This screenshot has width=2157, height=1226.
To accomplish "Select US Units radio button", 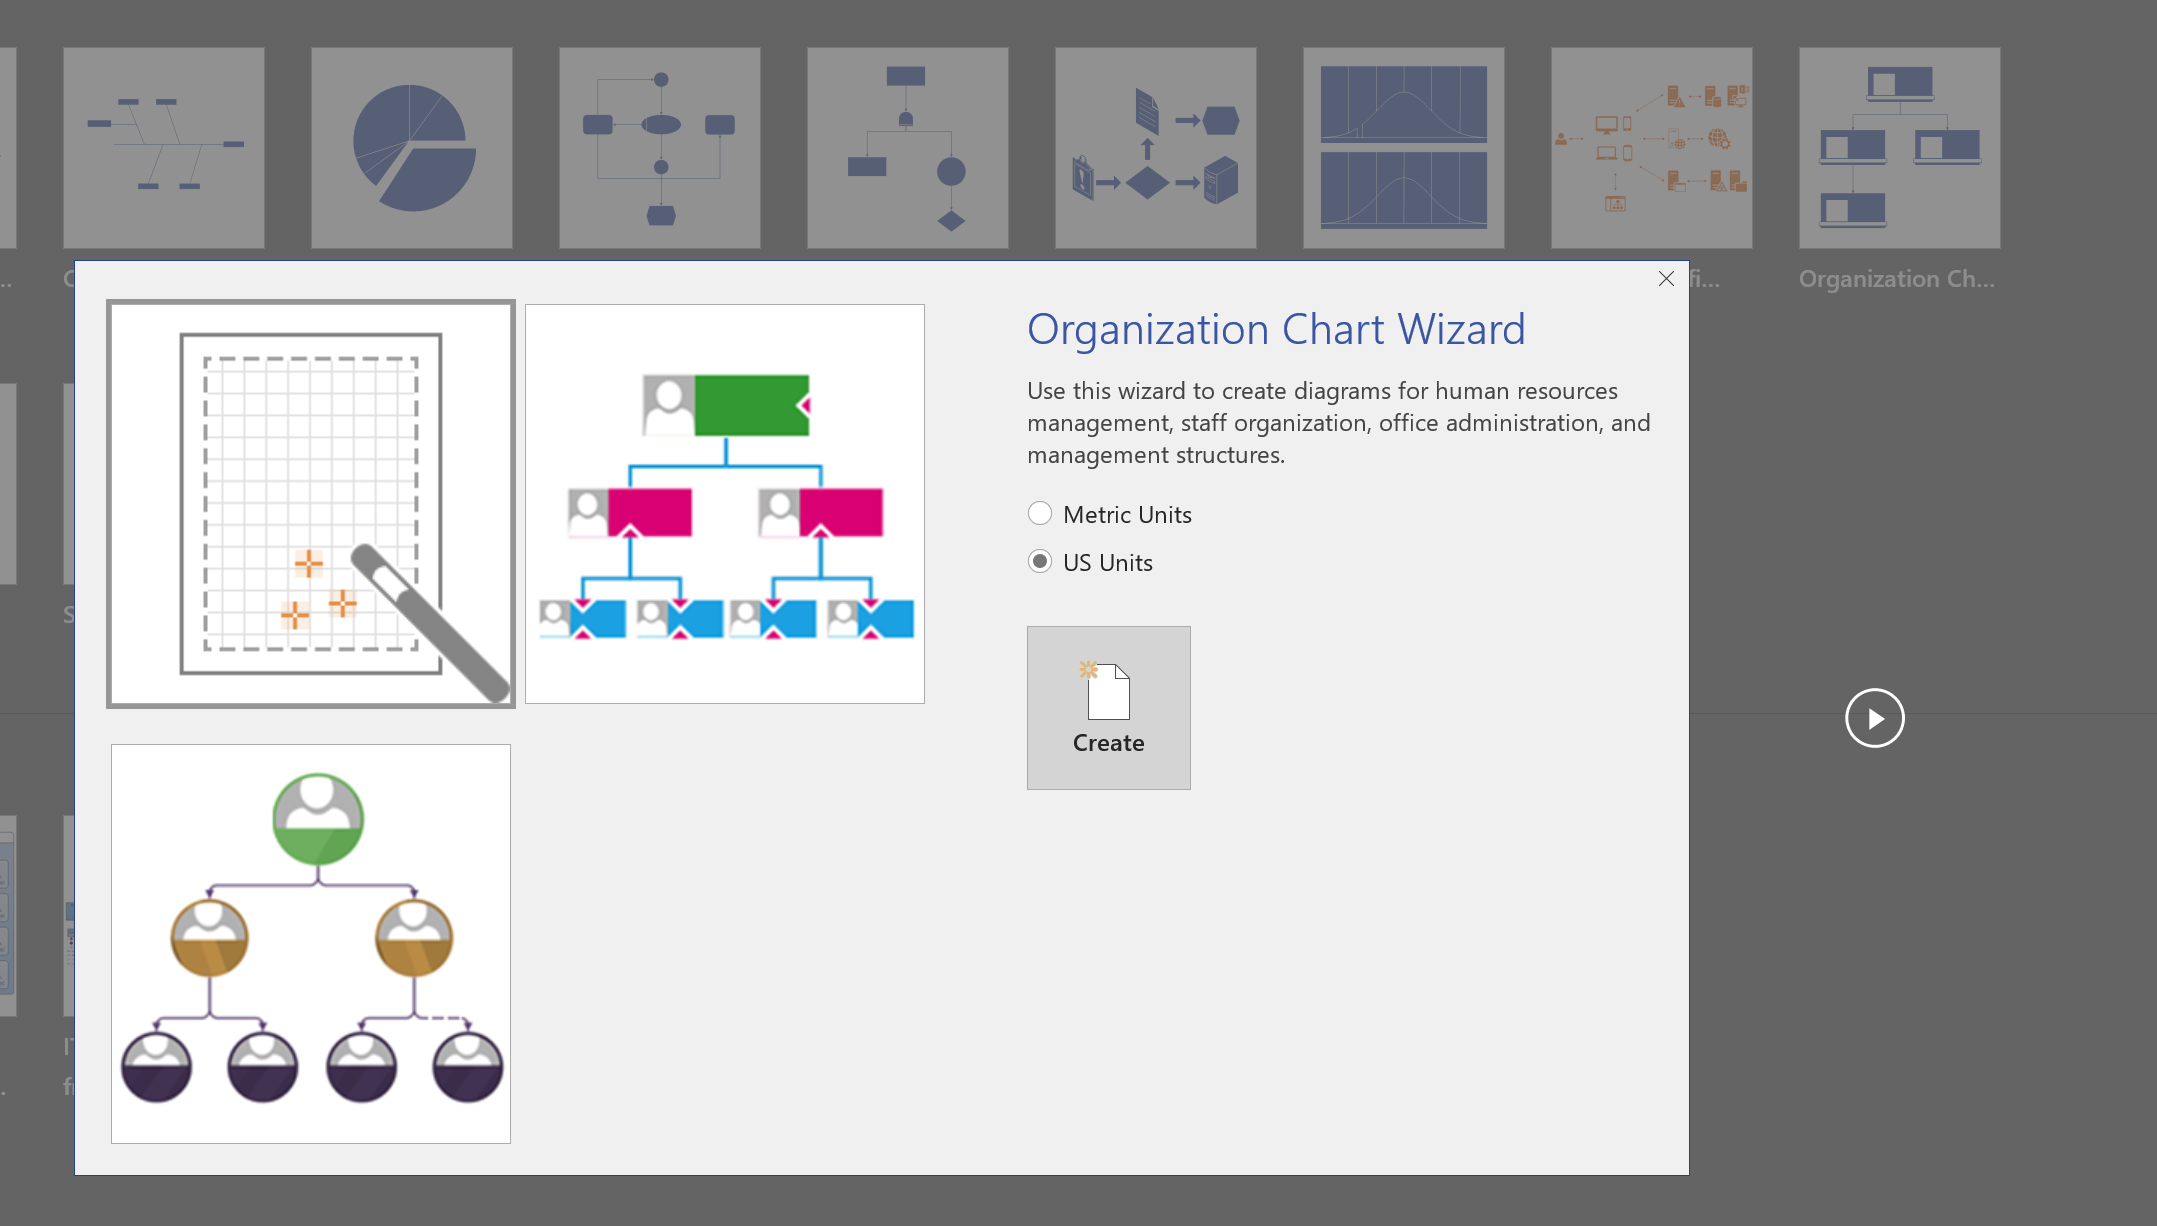I will (x=1040, y=561).
